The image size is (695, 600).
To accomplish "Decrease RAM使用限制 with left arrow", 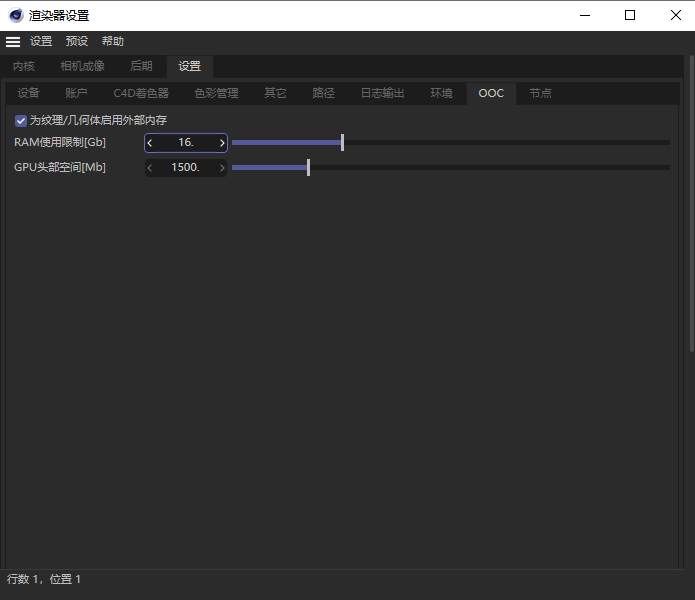I will click(x=150, y=143).
